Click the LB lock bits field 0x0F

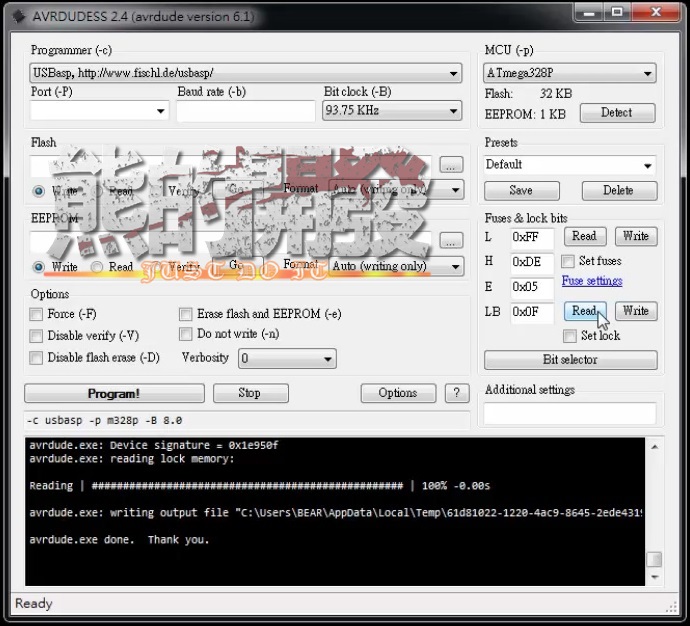(x=532, y=312)
